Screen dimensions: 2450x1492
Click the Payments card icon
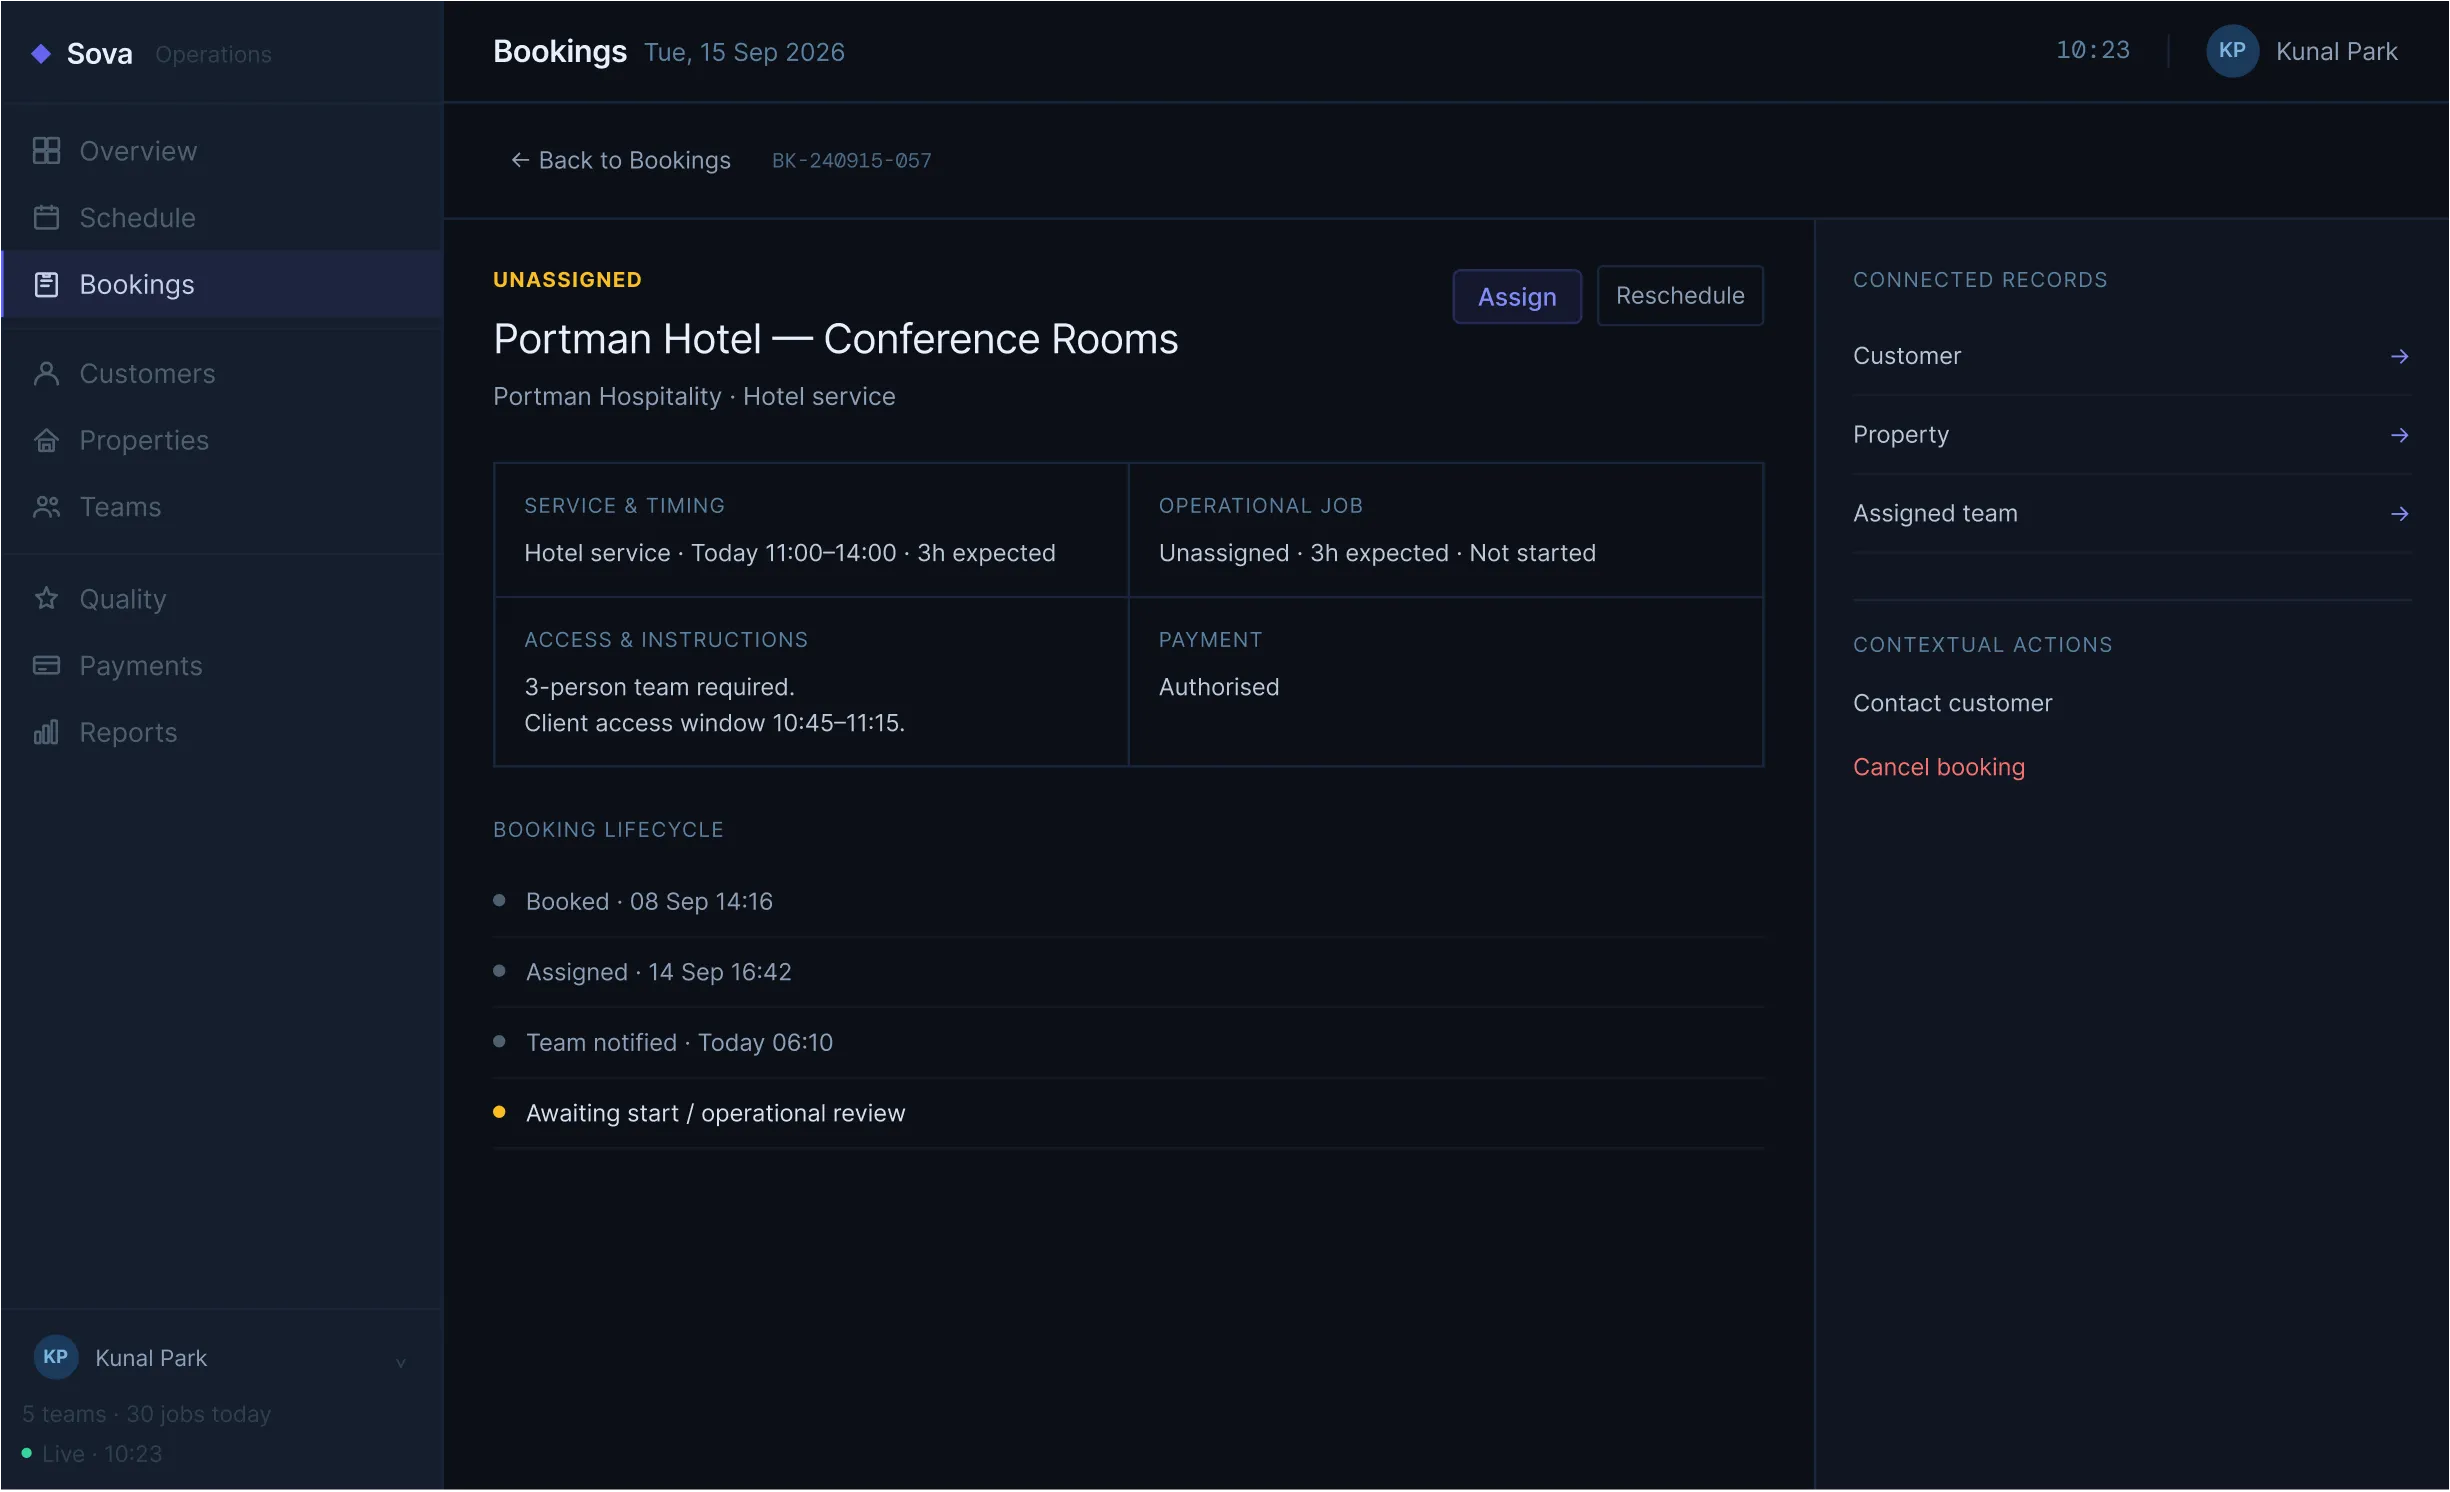(x=46, y=665)
